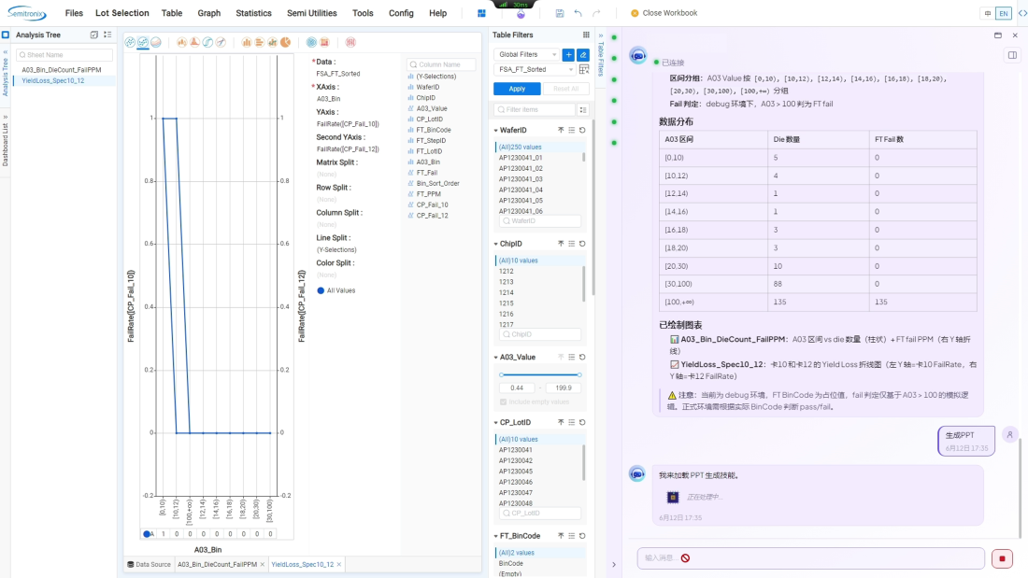1028x578 pixels.
Task: Switch language to EN
Action: click(x=1004, y=13)
